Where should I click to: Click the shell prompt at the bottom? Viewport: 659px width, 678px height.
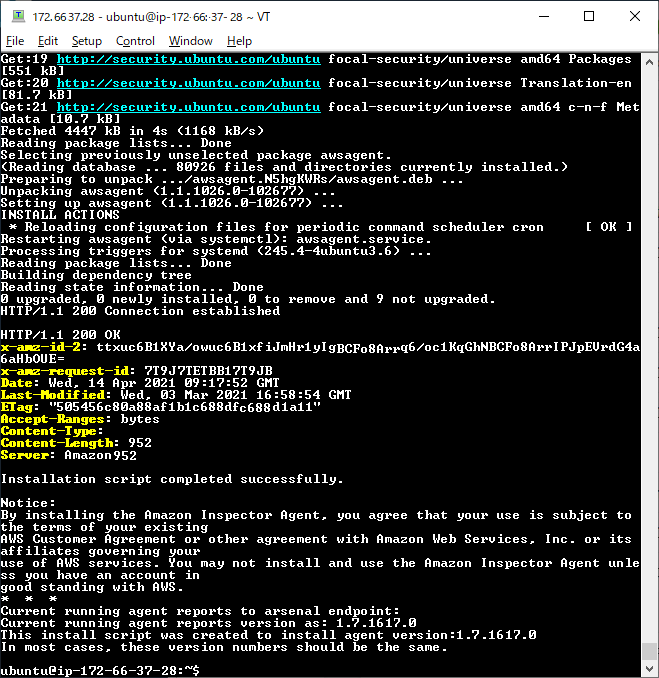pyautogui.click(x=100, y=669)
